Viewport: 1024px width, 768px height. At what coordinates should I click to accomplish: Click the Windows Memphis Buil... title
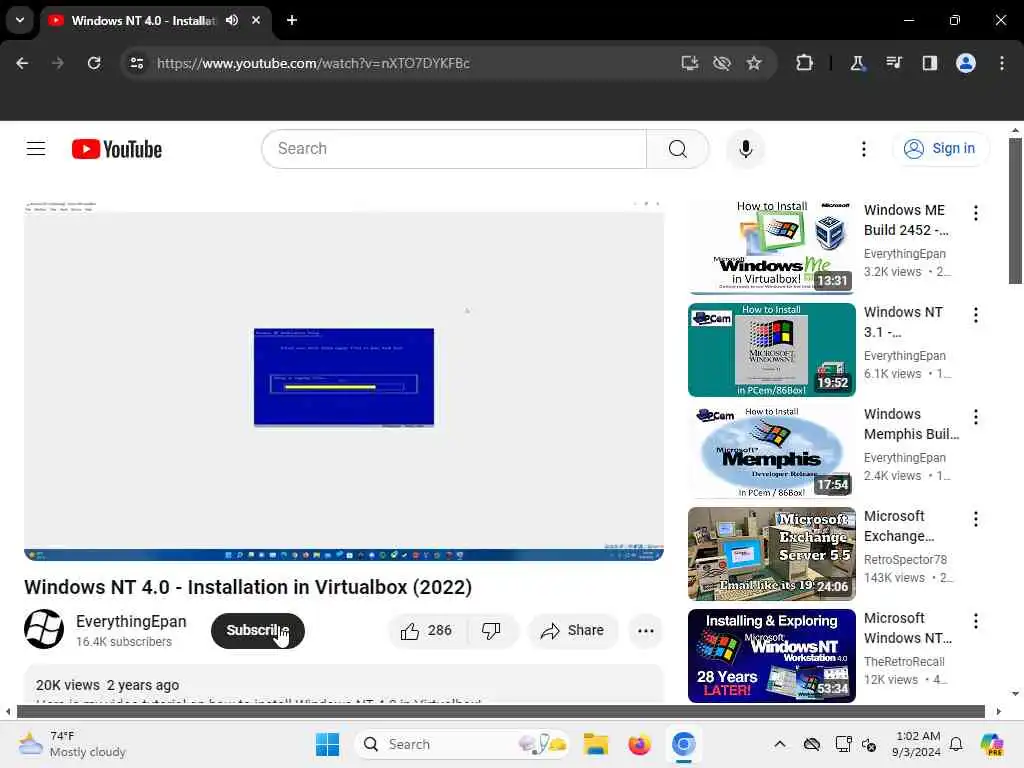pyautogui.click(x=912, y=424)
